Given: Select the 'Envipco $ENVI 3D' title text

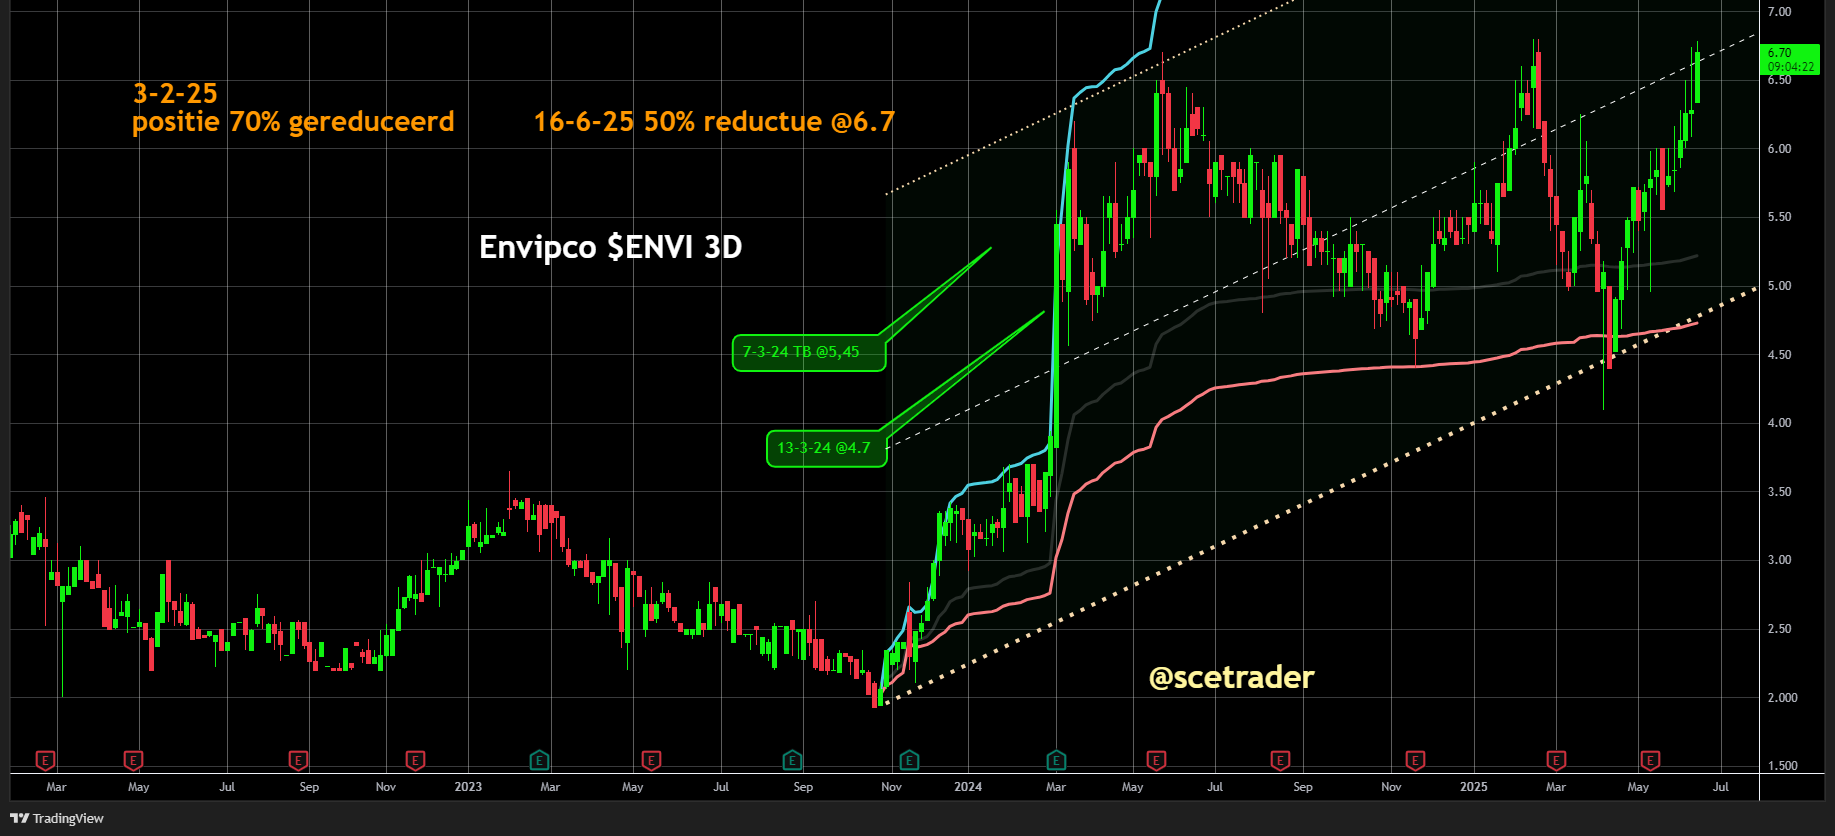Looking at the screenshot, I should (610, 247).
